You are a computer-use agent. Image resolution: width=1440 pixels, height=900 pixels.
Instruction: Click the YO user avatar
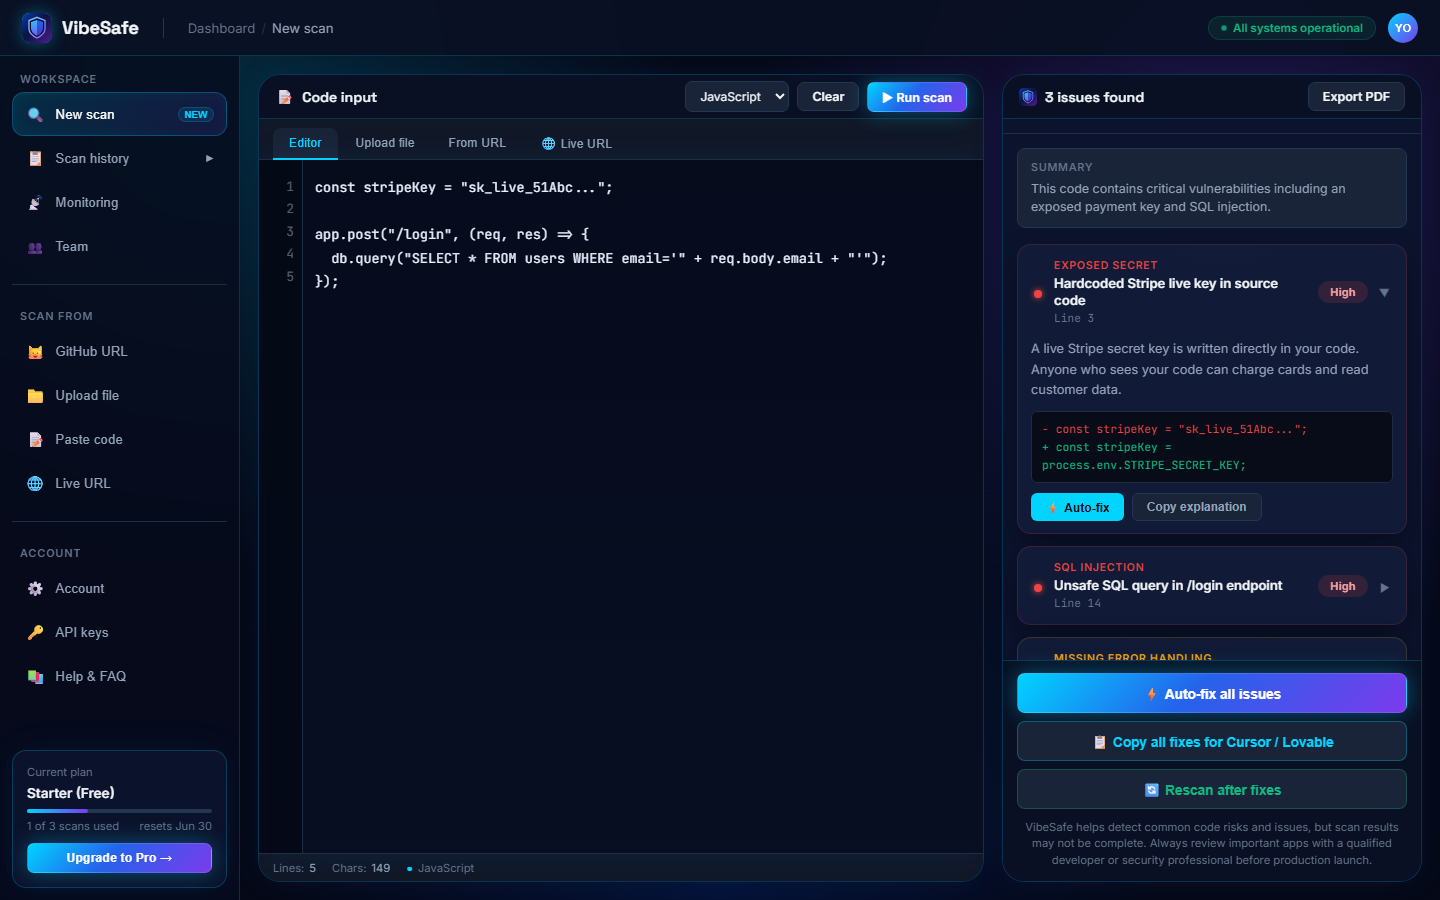point(1403,28)
